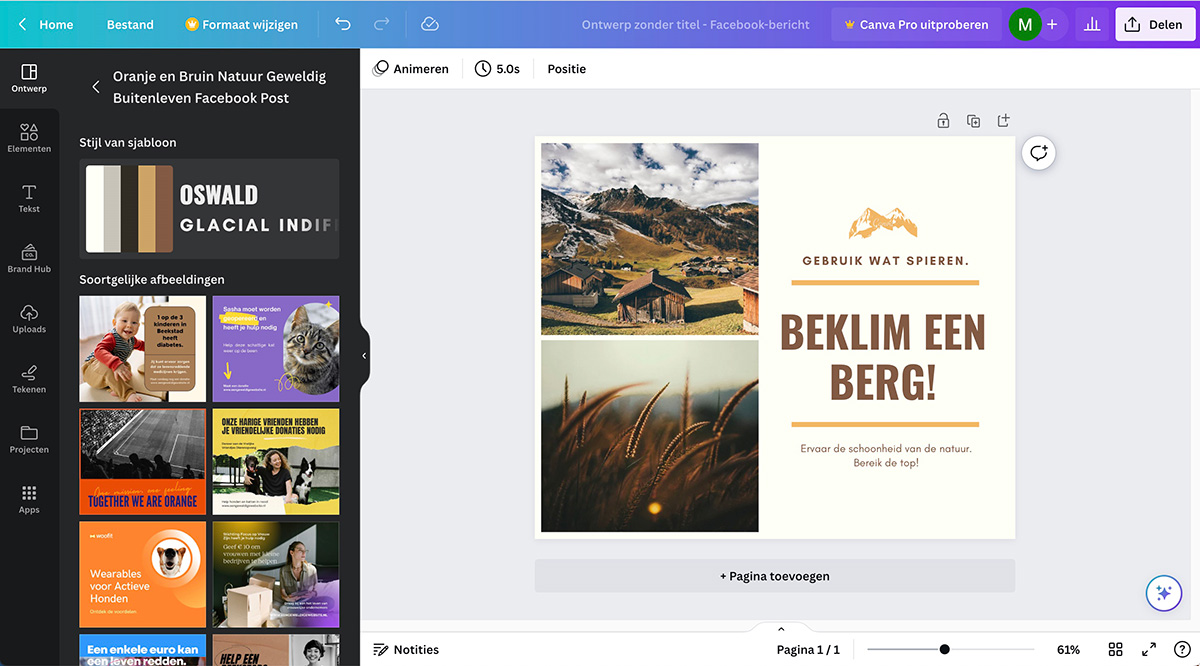1200x666 pixels.
Task: Click Pagina toevoegen button
Action: coord(775,576)
